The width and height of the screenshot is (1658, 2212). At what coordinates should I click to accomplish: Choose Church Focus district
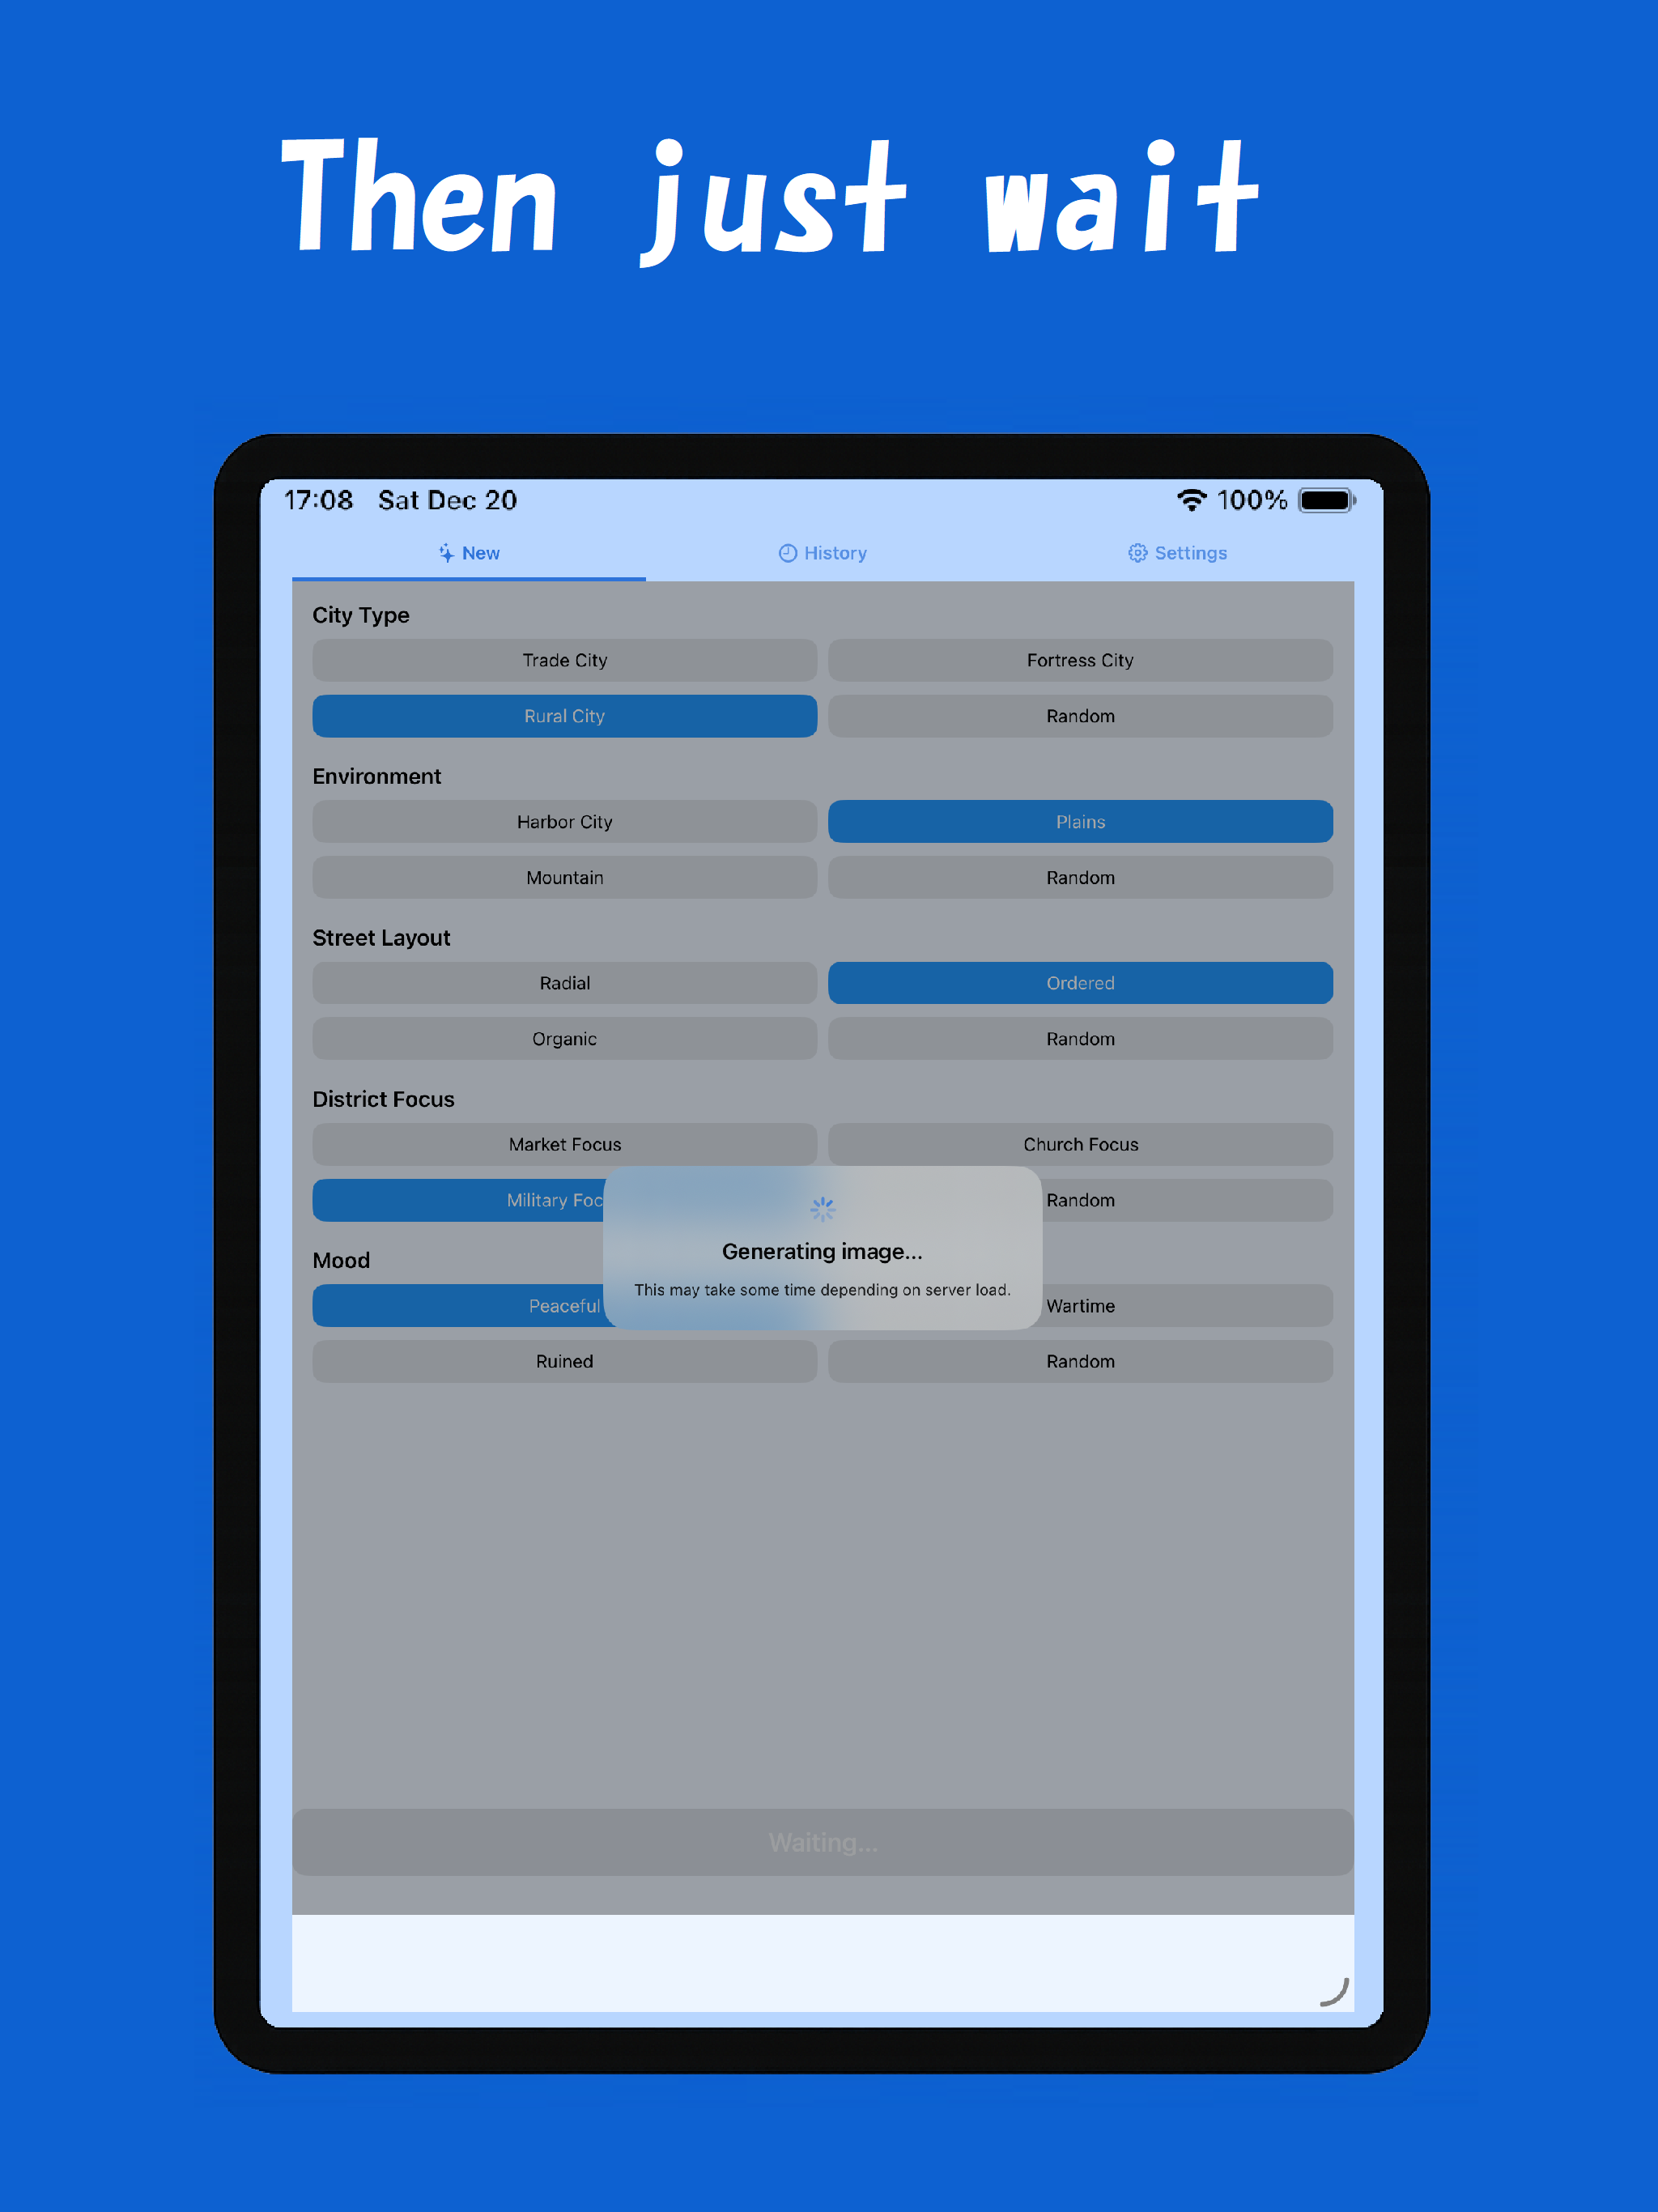click(x=1080, y=1144)
